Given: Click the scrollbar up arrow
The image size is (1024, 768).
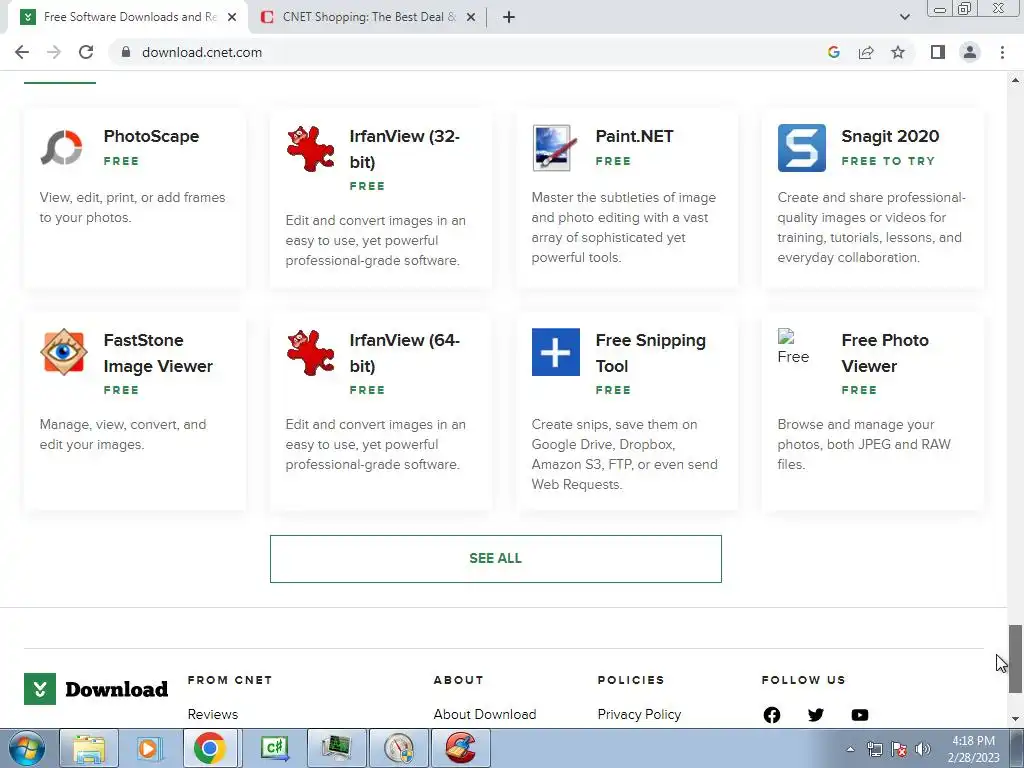Looking at the screenshot, I should coord(1015,80).
